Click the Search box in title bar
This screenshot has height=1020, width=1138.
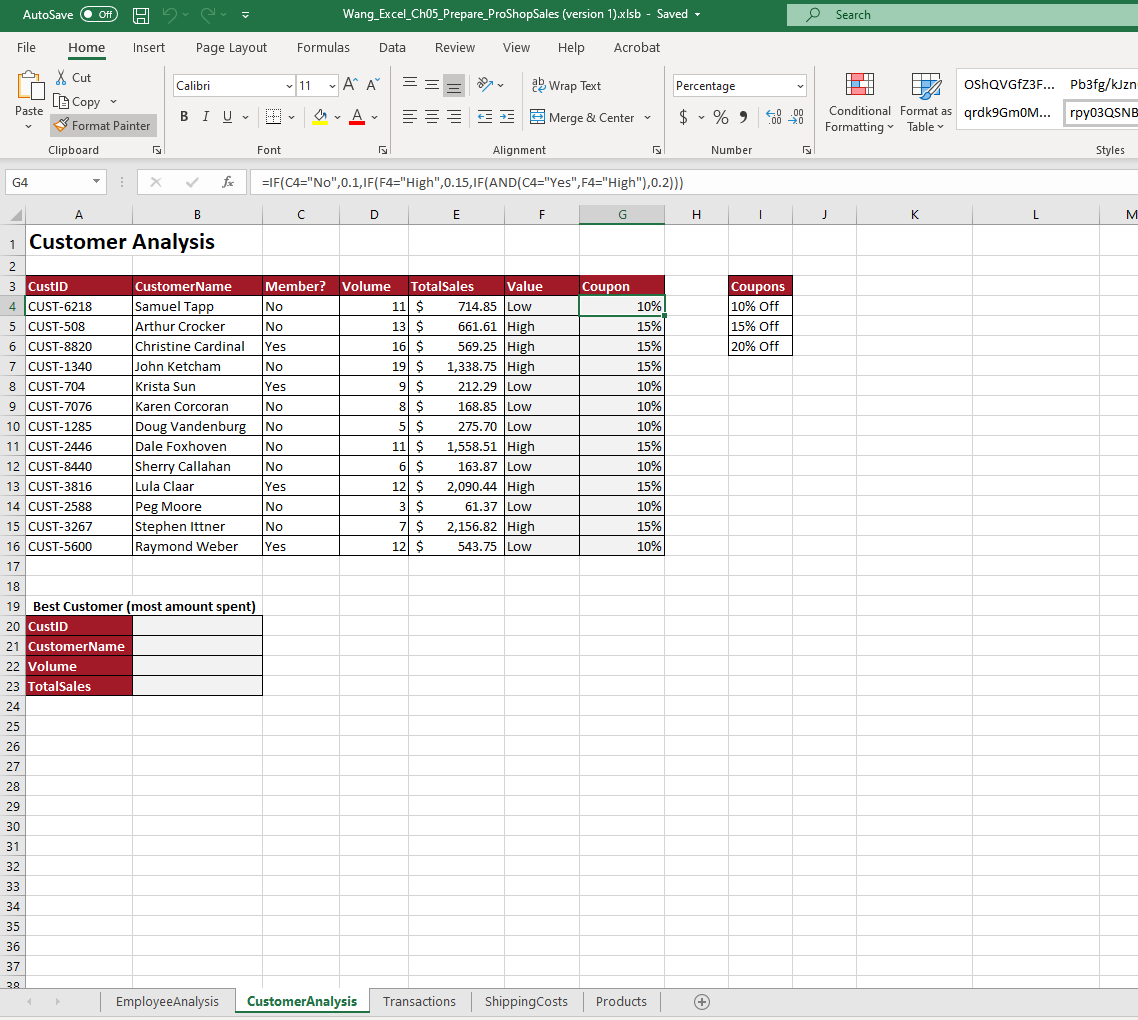coord(962,15)
